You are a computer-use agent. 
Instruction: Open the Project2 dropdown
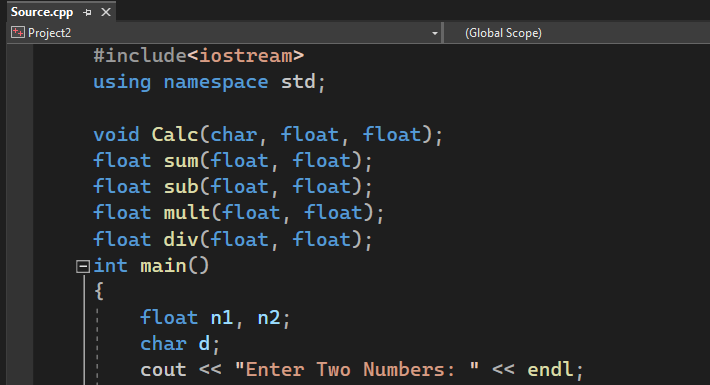pyautogui.click(x=435, y=33)
